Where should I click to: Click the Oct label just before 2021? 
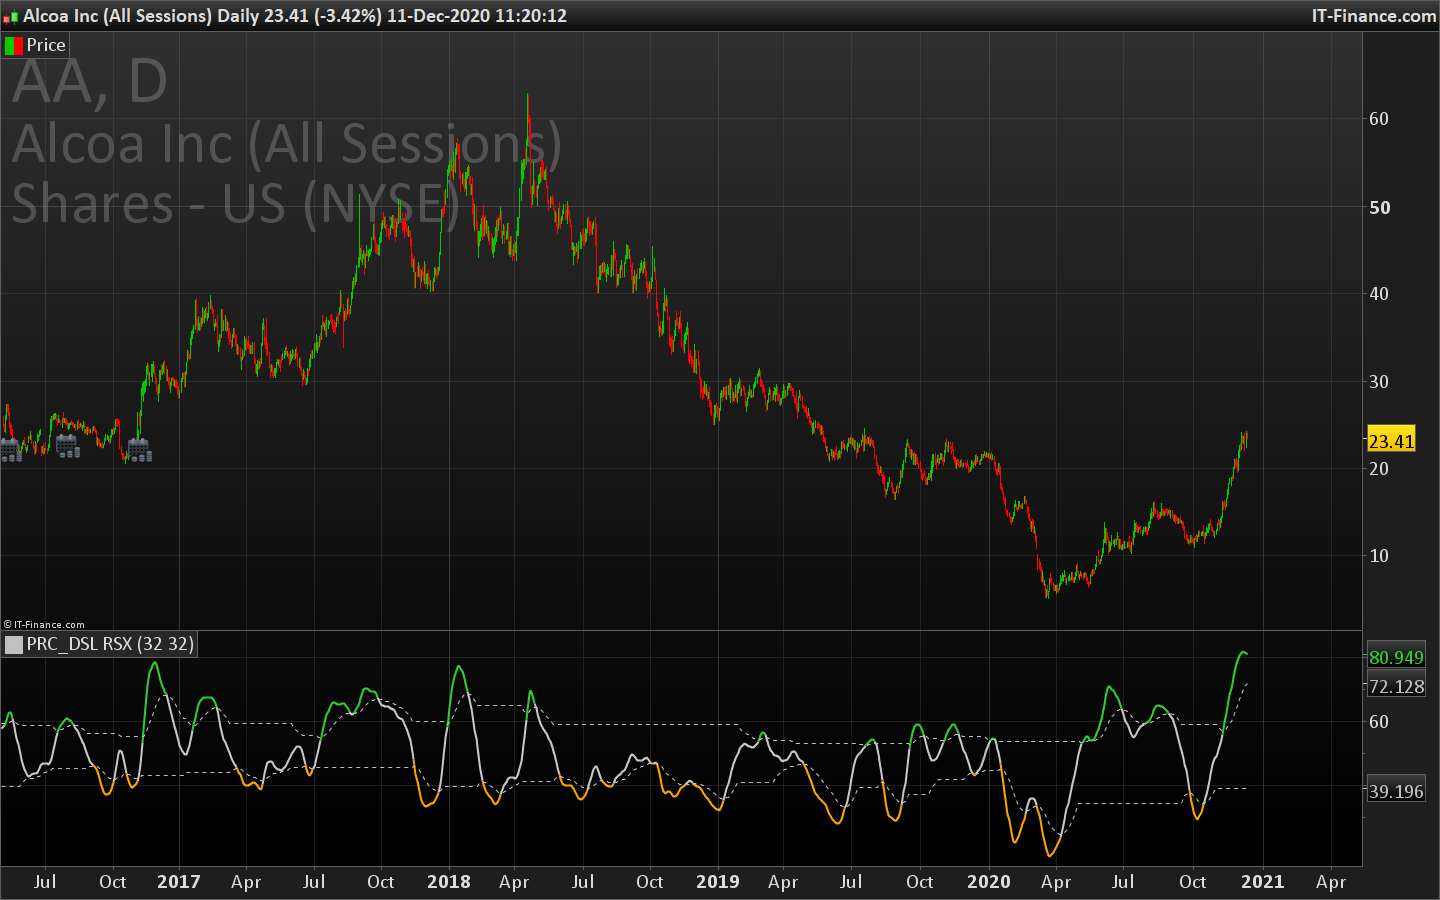(1193, 882)
